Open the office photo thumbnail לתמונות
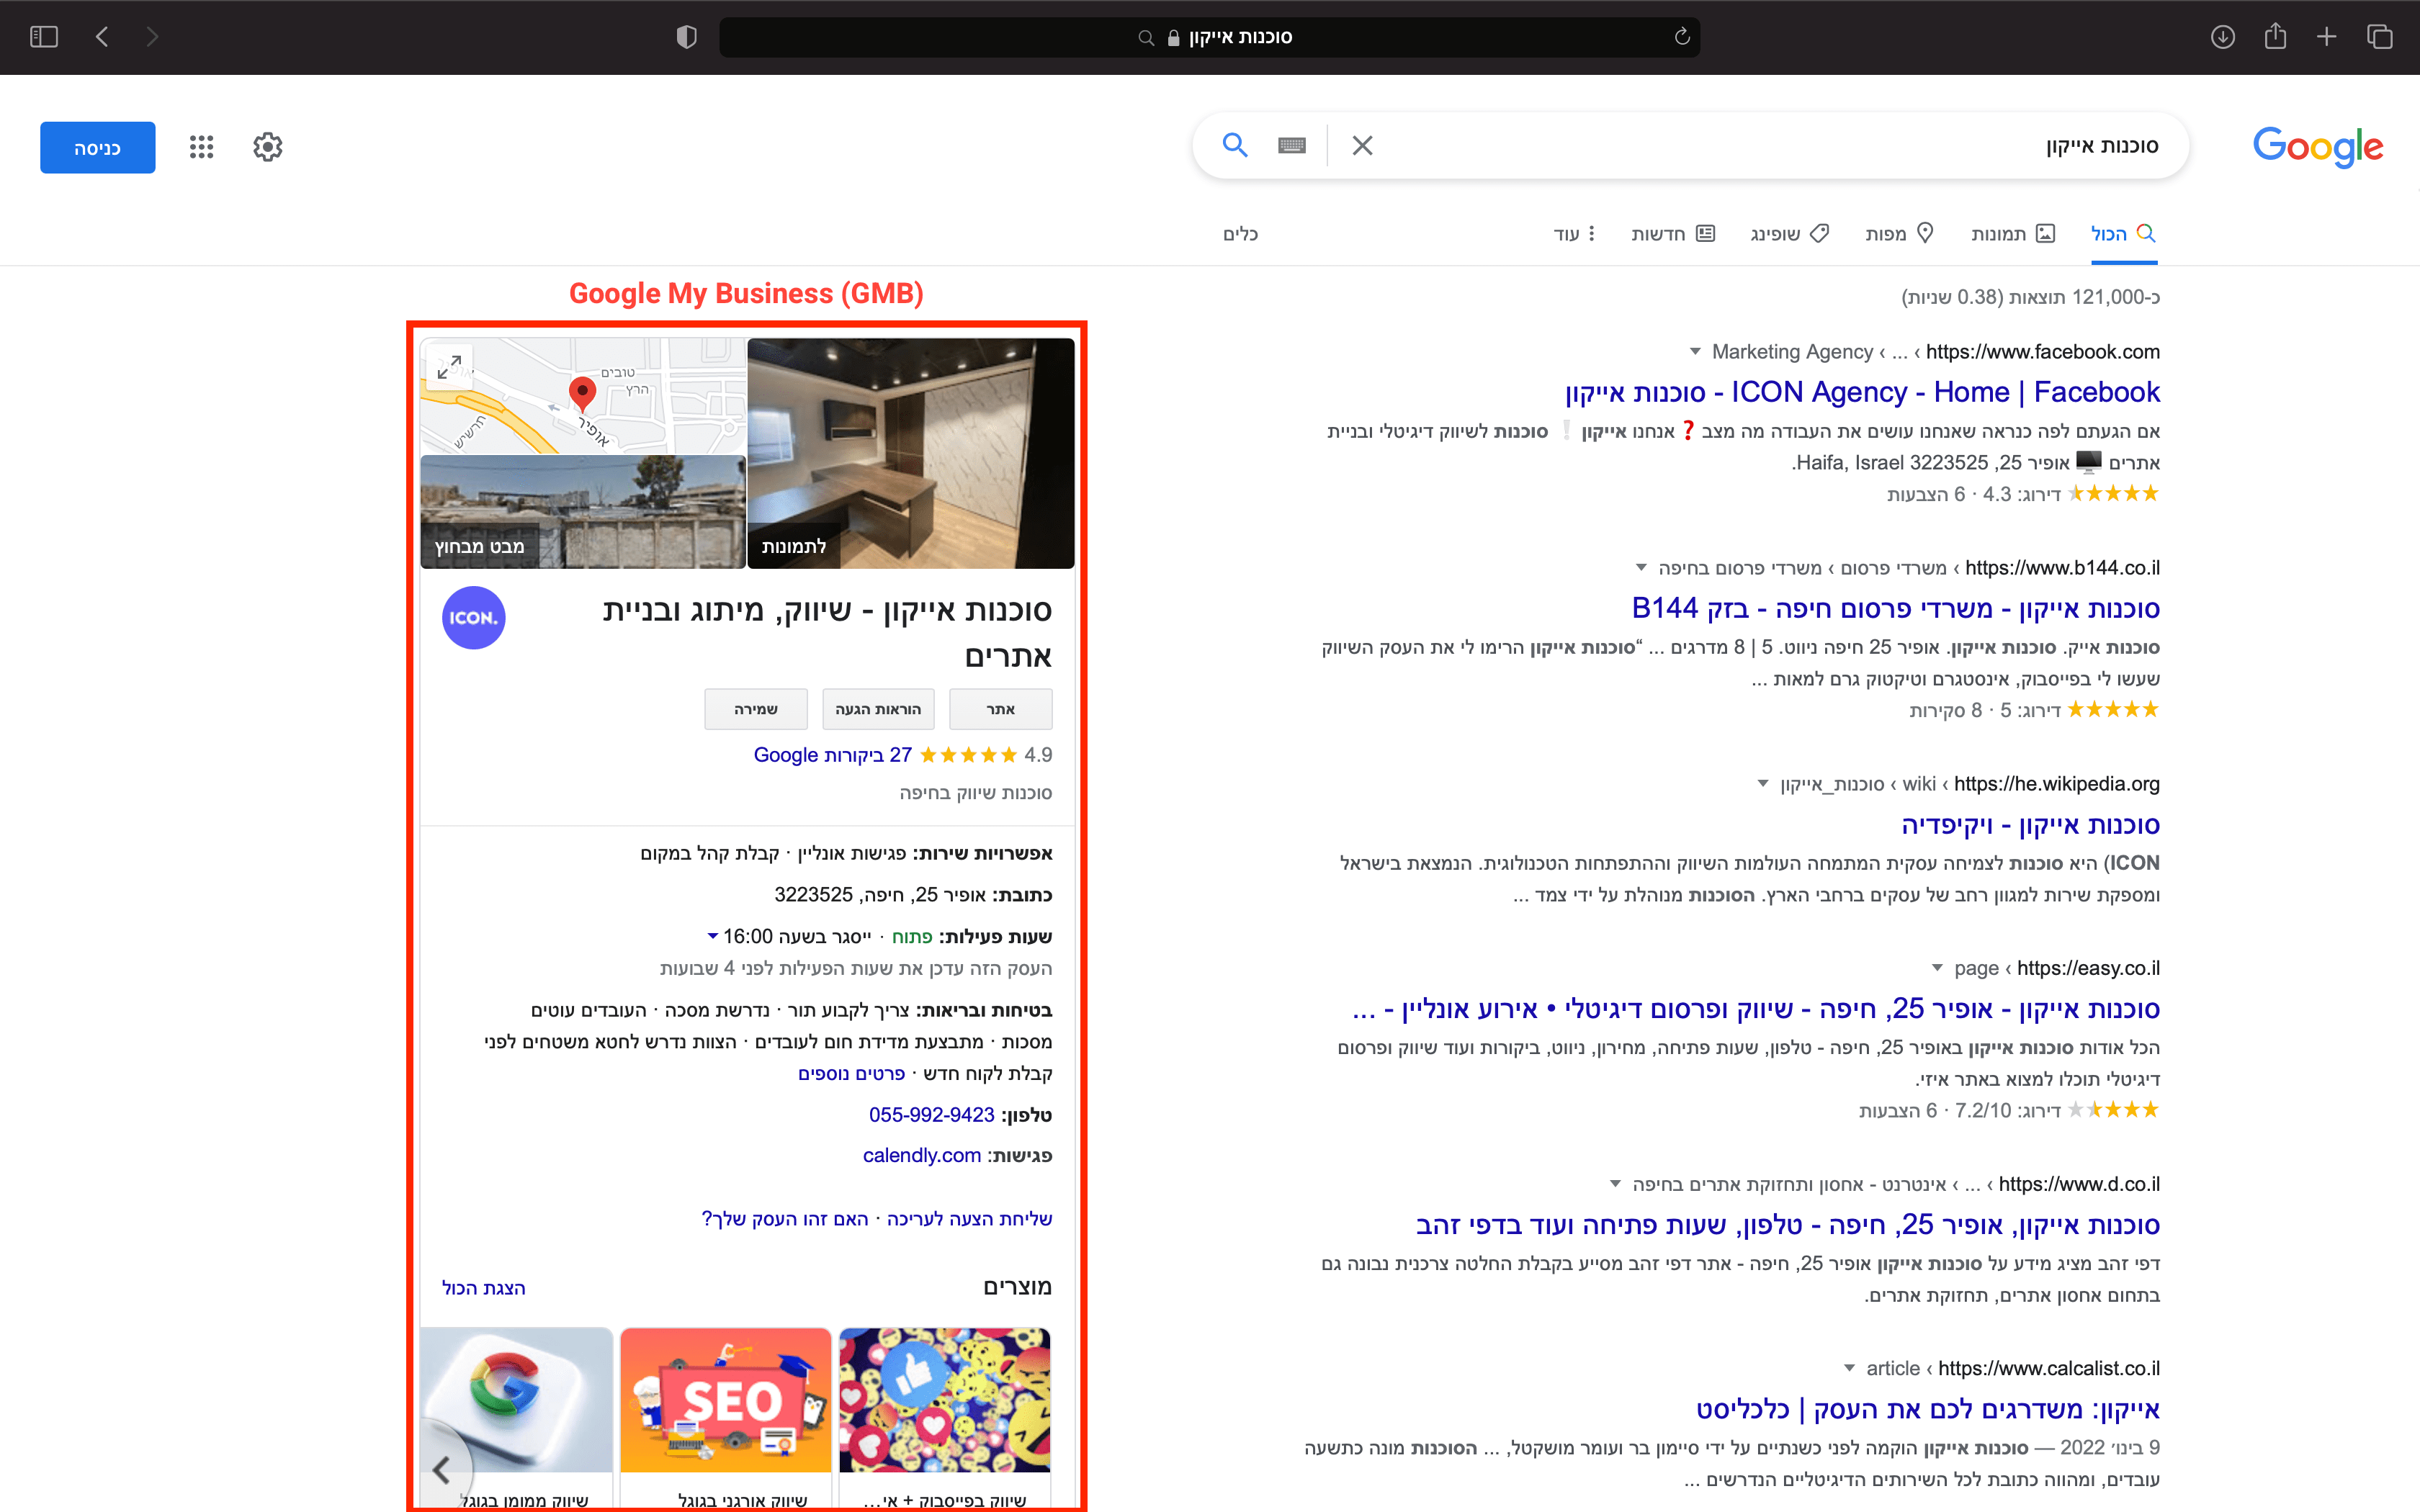 [x=911, y=453]
